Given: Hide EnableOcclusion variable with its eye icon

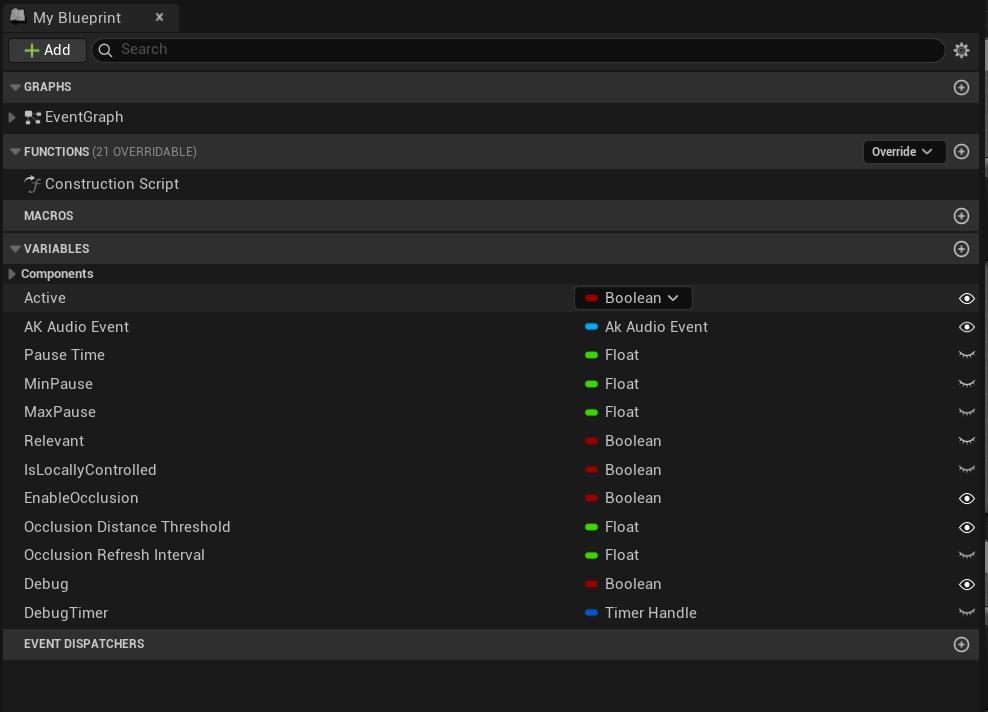Looking at the screenshot, I should point(967,498).
